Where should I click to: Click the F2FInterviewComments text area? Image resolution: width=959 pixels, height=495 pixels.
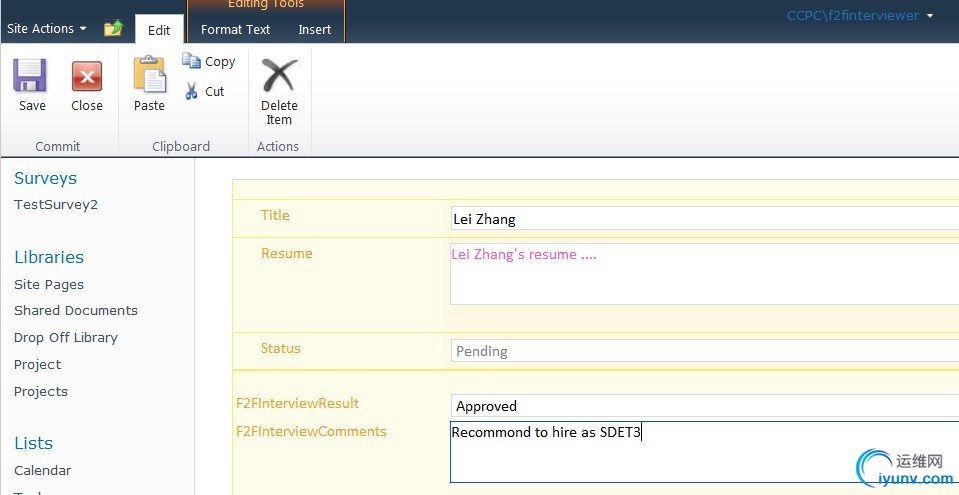tap(705, 452)
